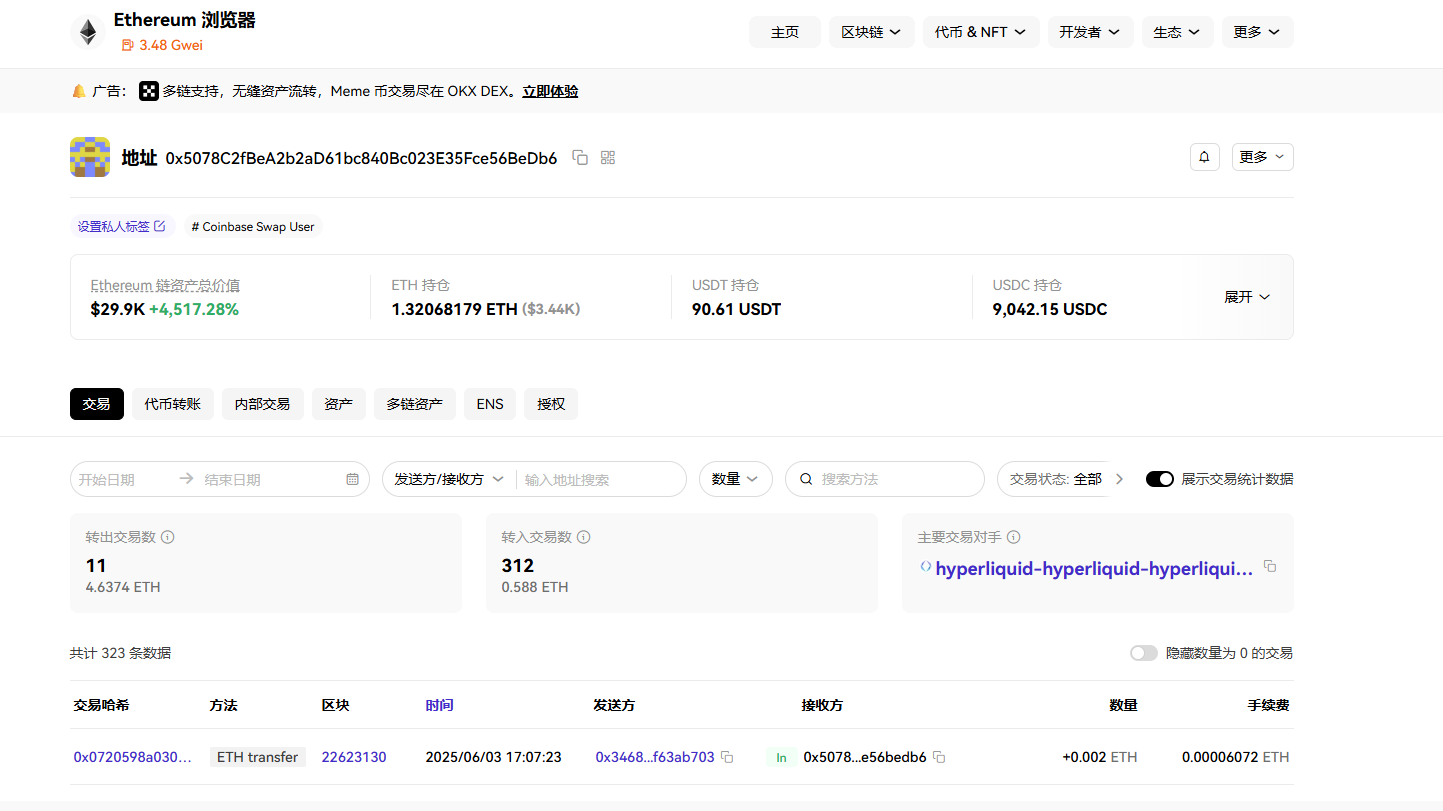
Task: Copy receiver address 0x5078...e56bedb6
Action: click(939, 757)
